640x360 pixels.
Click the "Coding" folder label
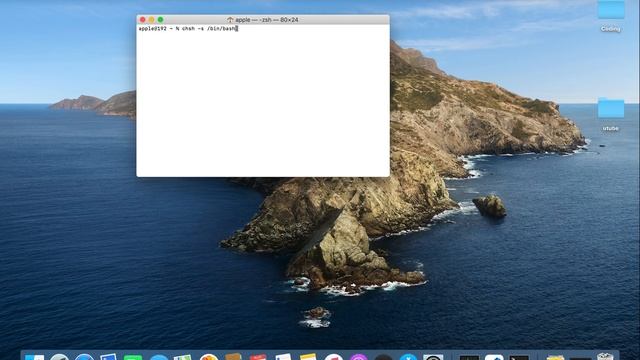[611, 29]
